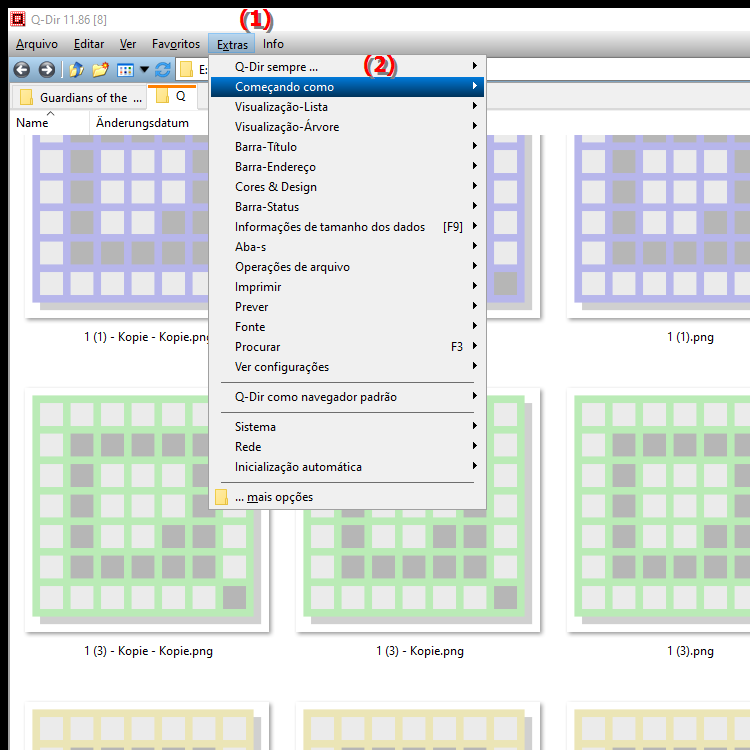
Task: Switch to the Q folder tab
Action: (x=172, y=97)
